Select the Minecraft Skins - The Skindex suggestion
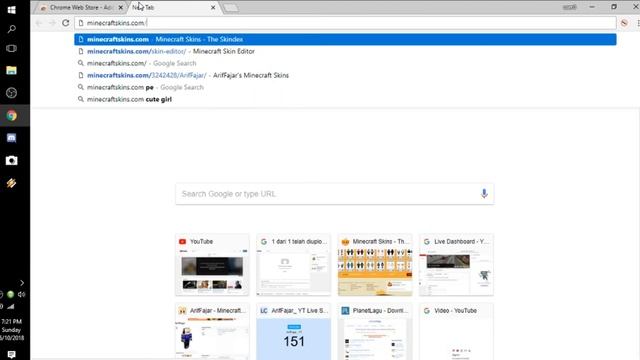This screenshot has height=360, width=640. tap(345, 39)
